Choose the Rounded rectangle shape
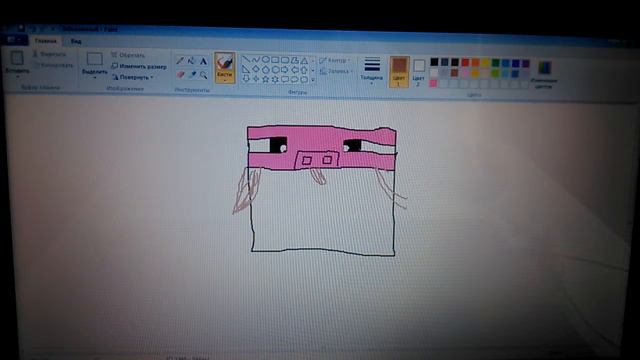This screenshot has width=640, height=360. (285, 60)
